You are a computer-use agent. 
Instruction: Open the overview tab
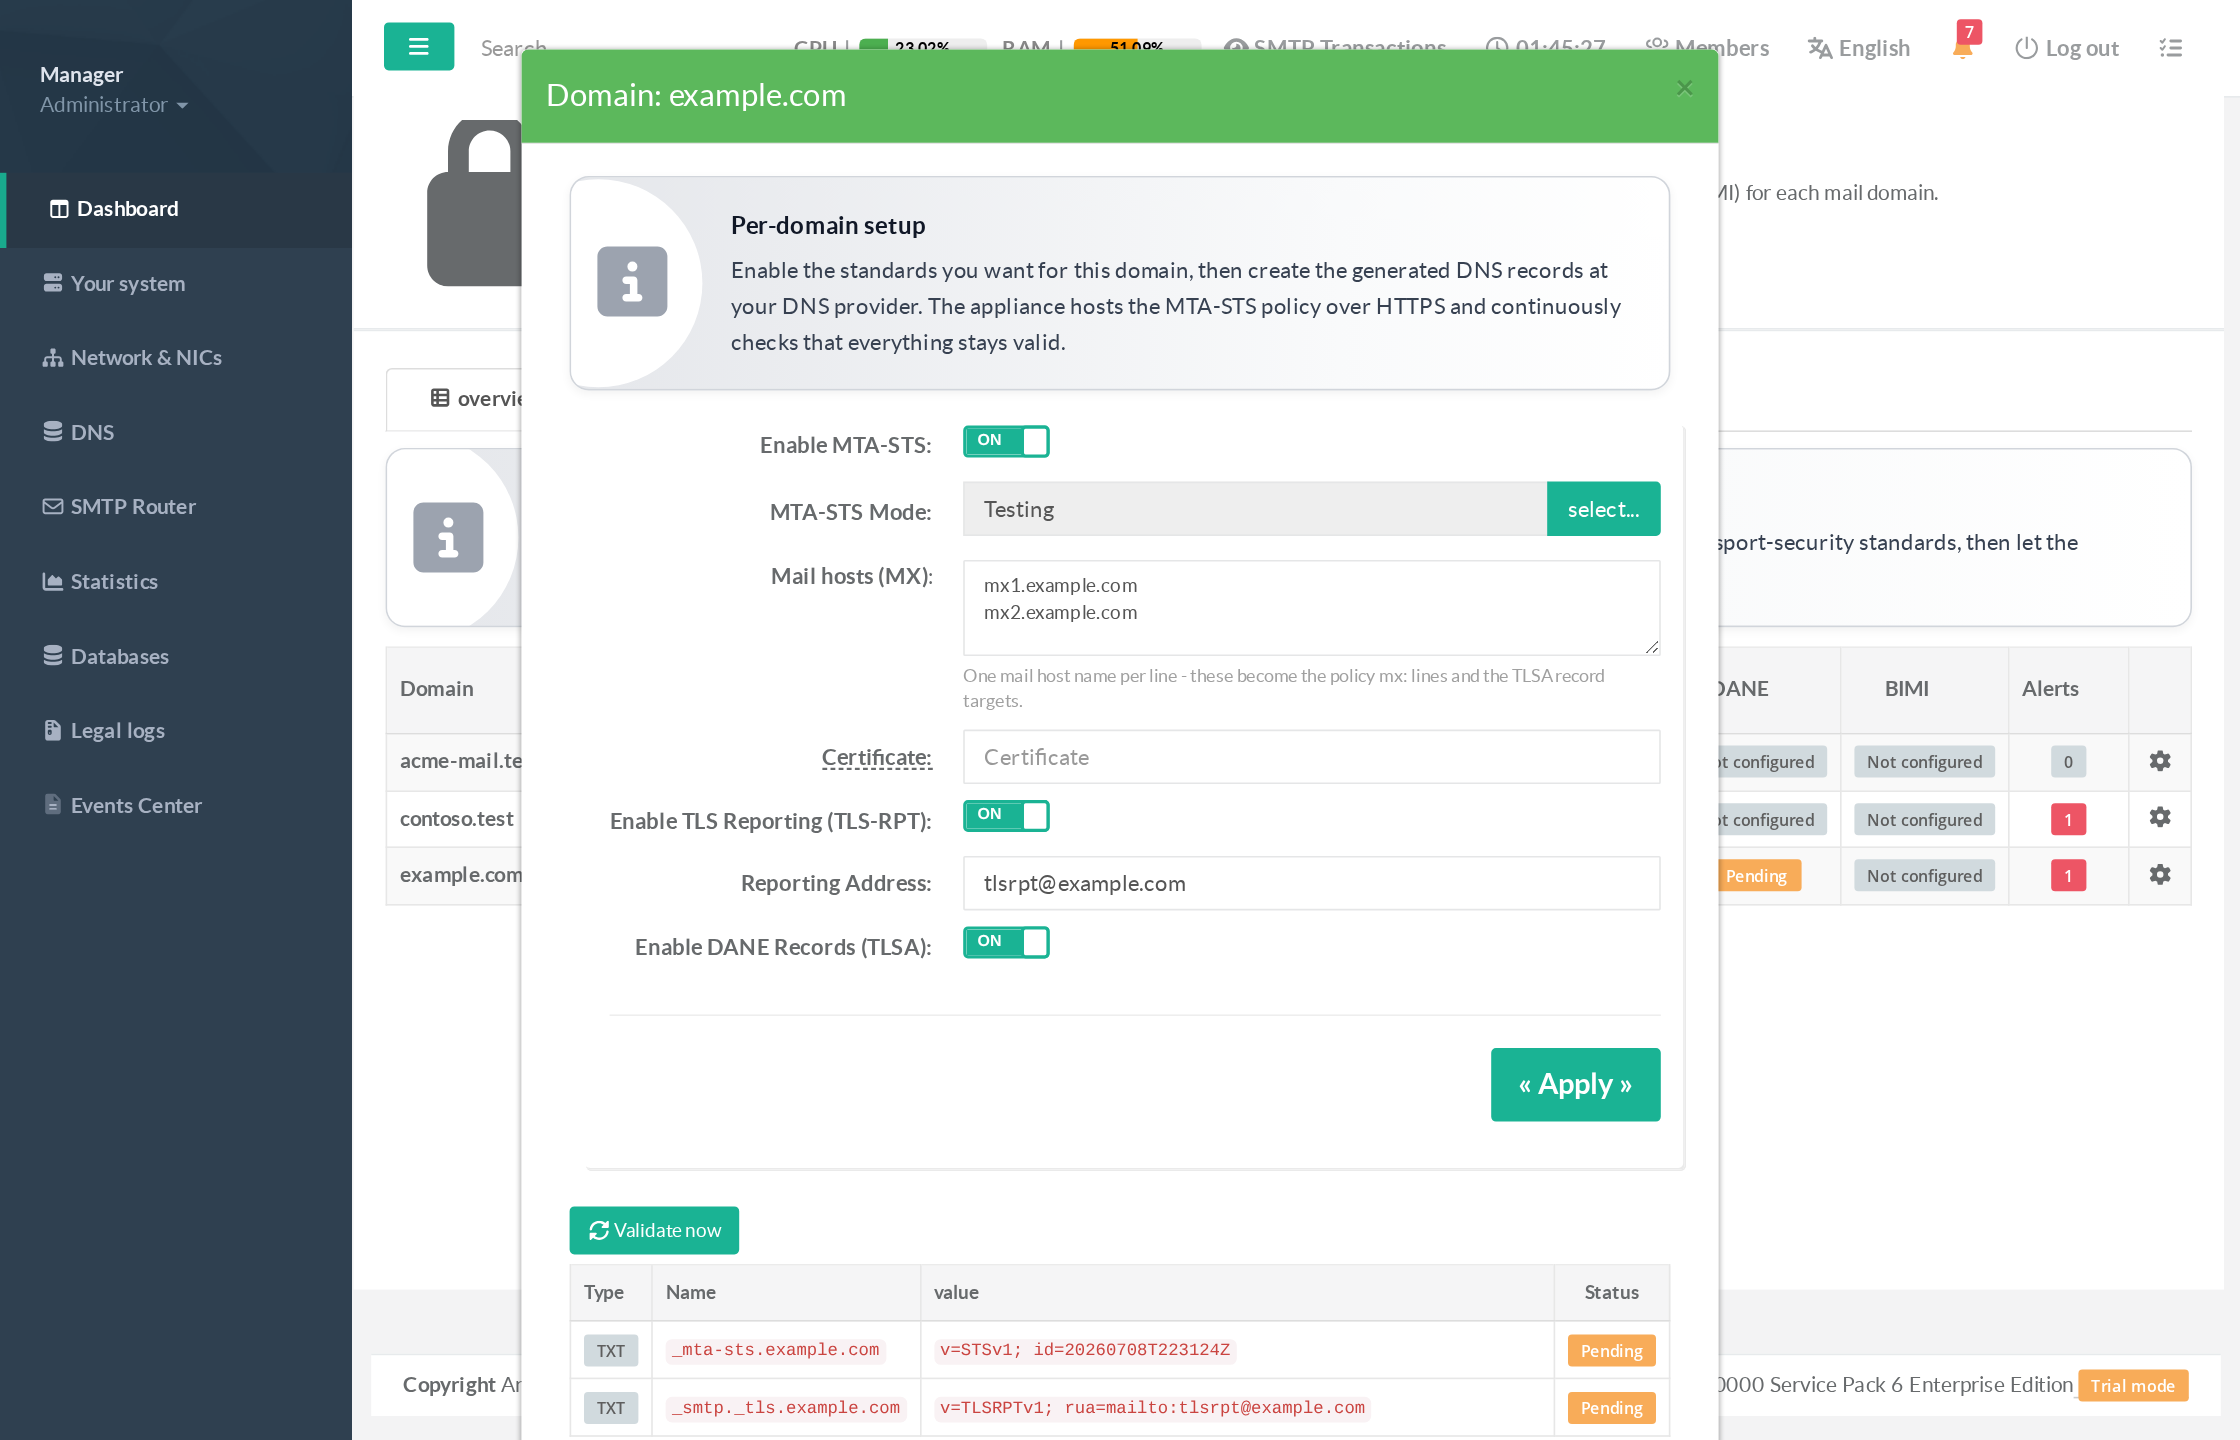point(455,399)
